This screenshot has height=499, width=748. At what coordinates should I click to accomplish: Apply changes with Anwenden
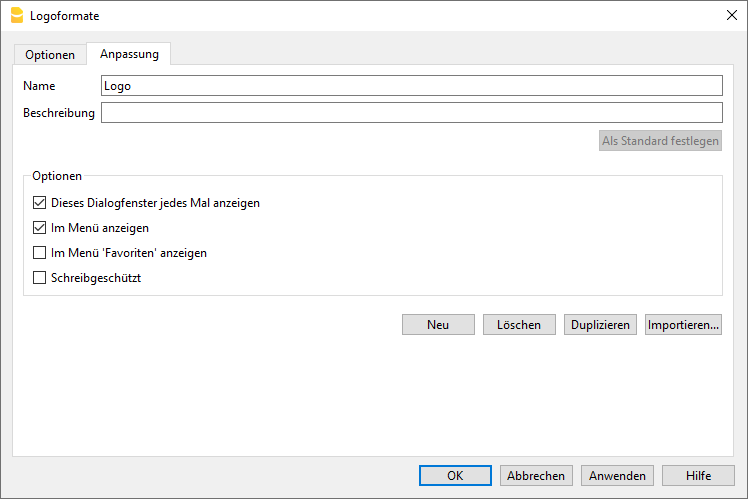pyautogui.click(x=618, y=476)
